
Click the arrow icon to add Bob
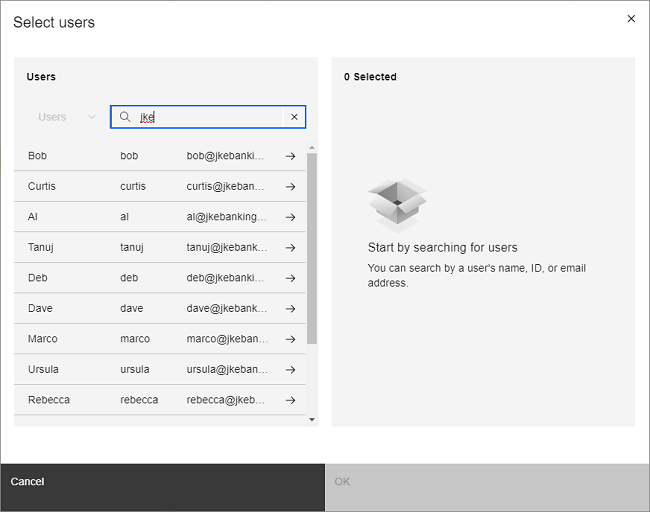click(290, 156)
